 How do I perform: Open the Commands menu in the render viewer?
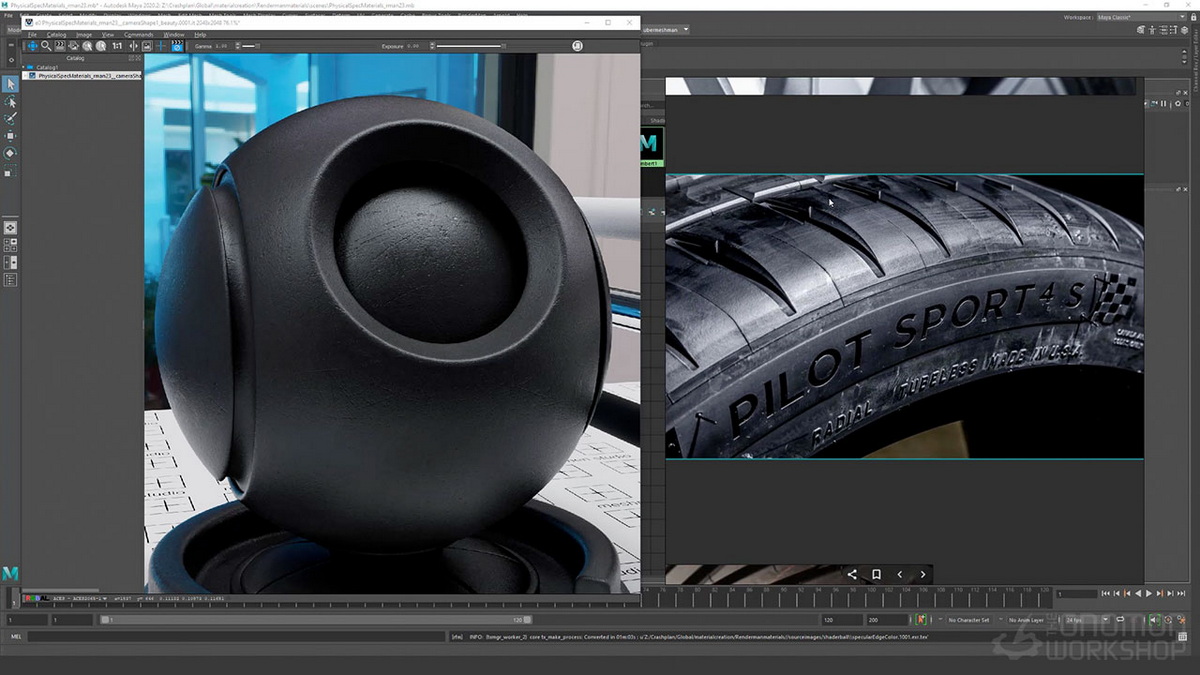139,35
